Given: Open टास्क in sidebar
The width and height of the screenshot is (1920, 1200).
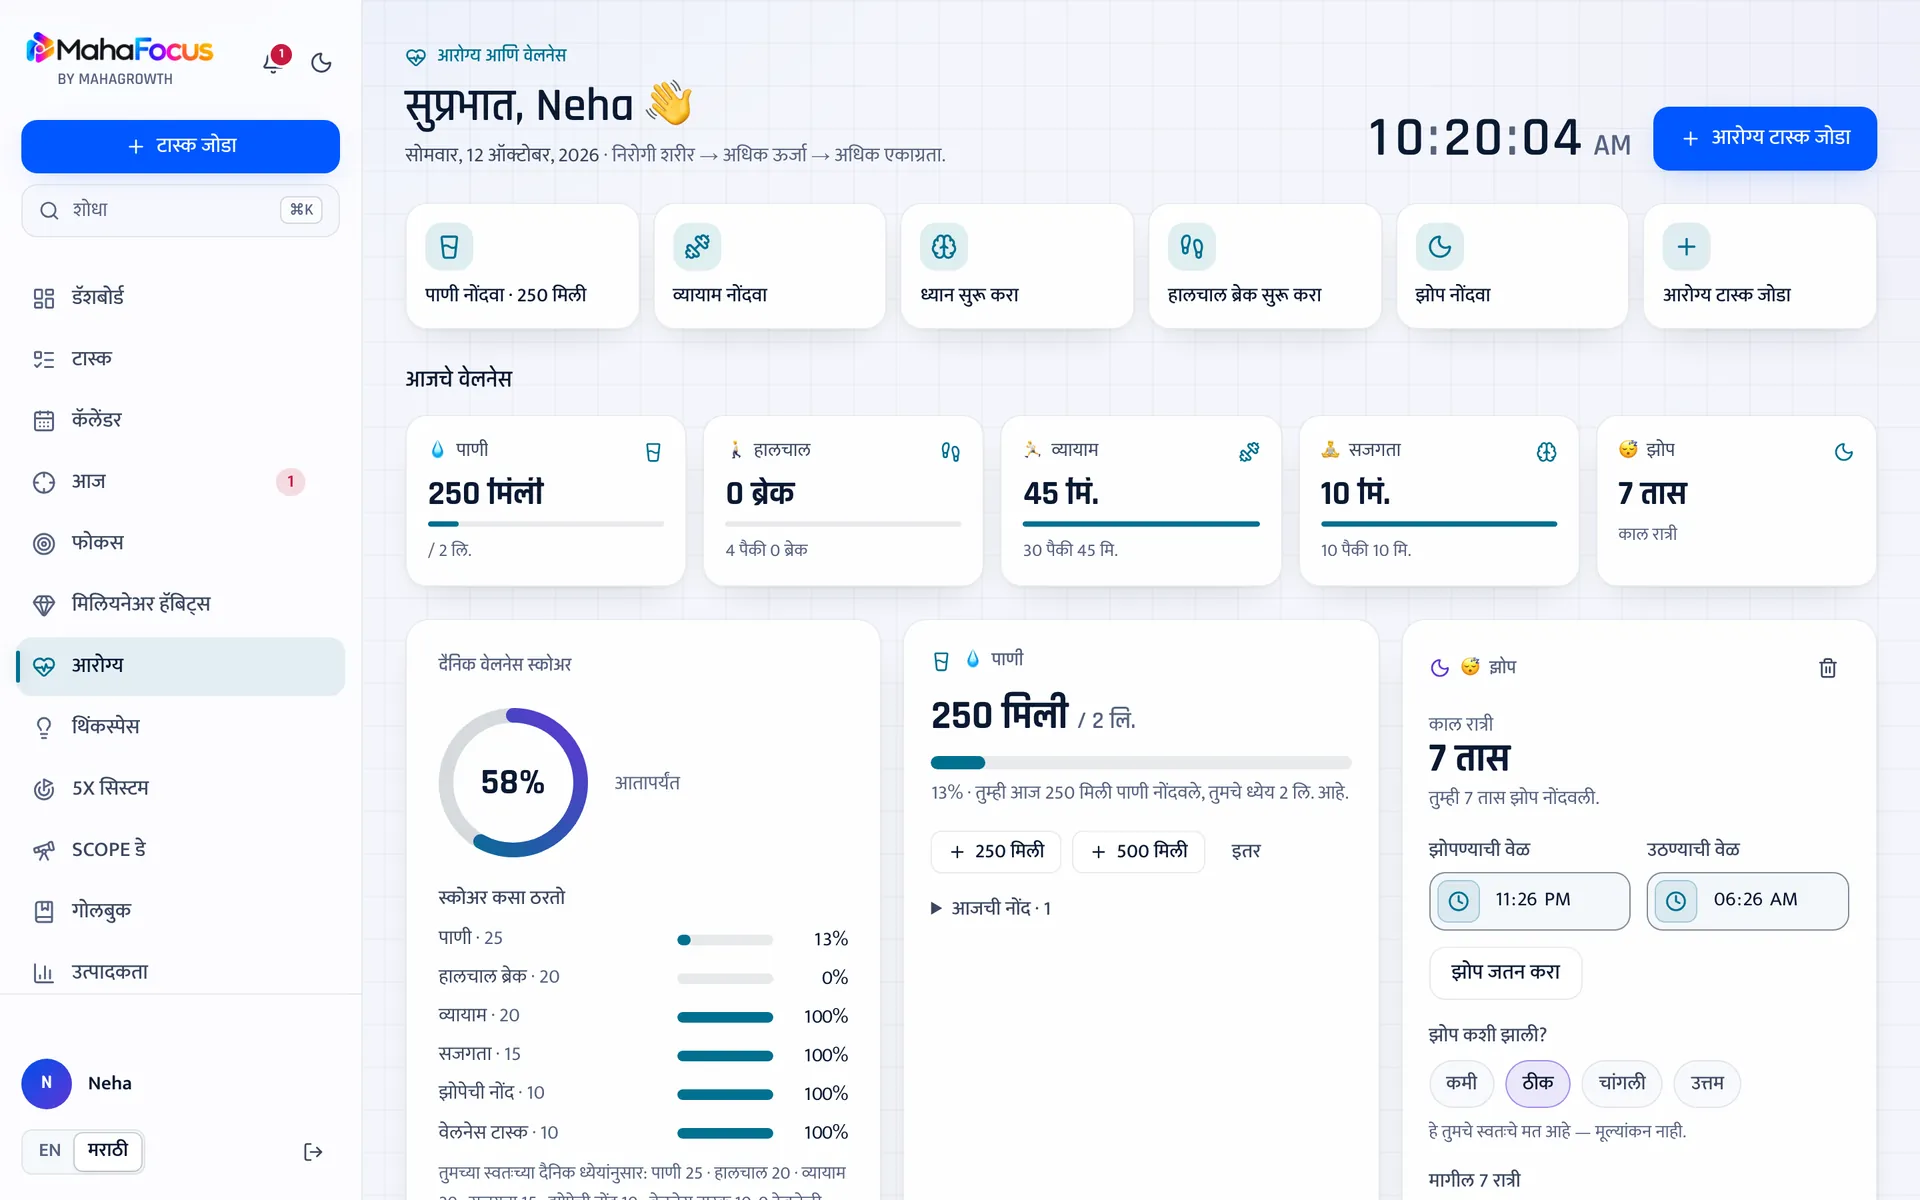Looking at the screenshot, I should pos(180,359).
